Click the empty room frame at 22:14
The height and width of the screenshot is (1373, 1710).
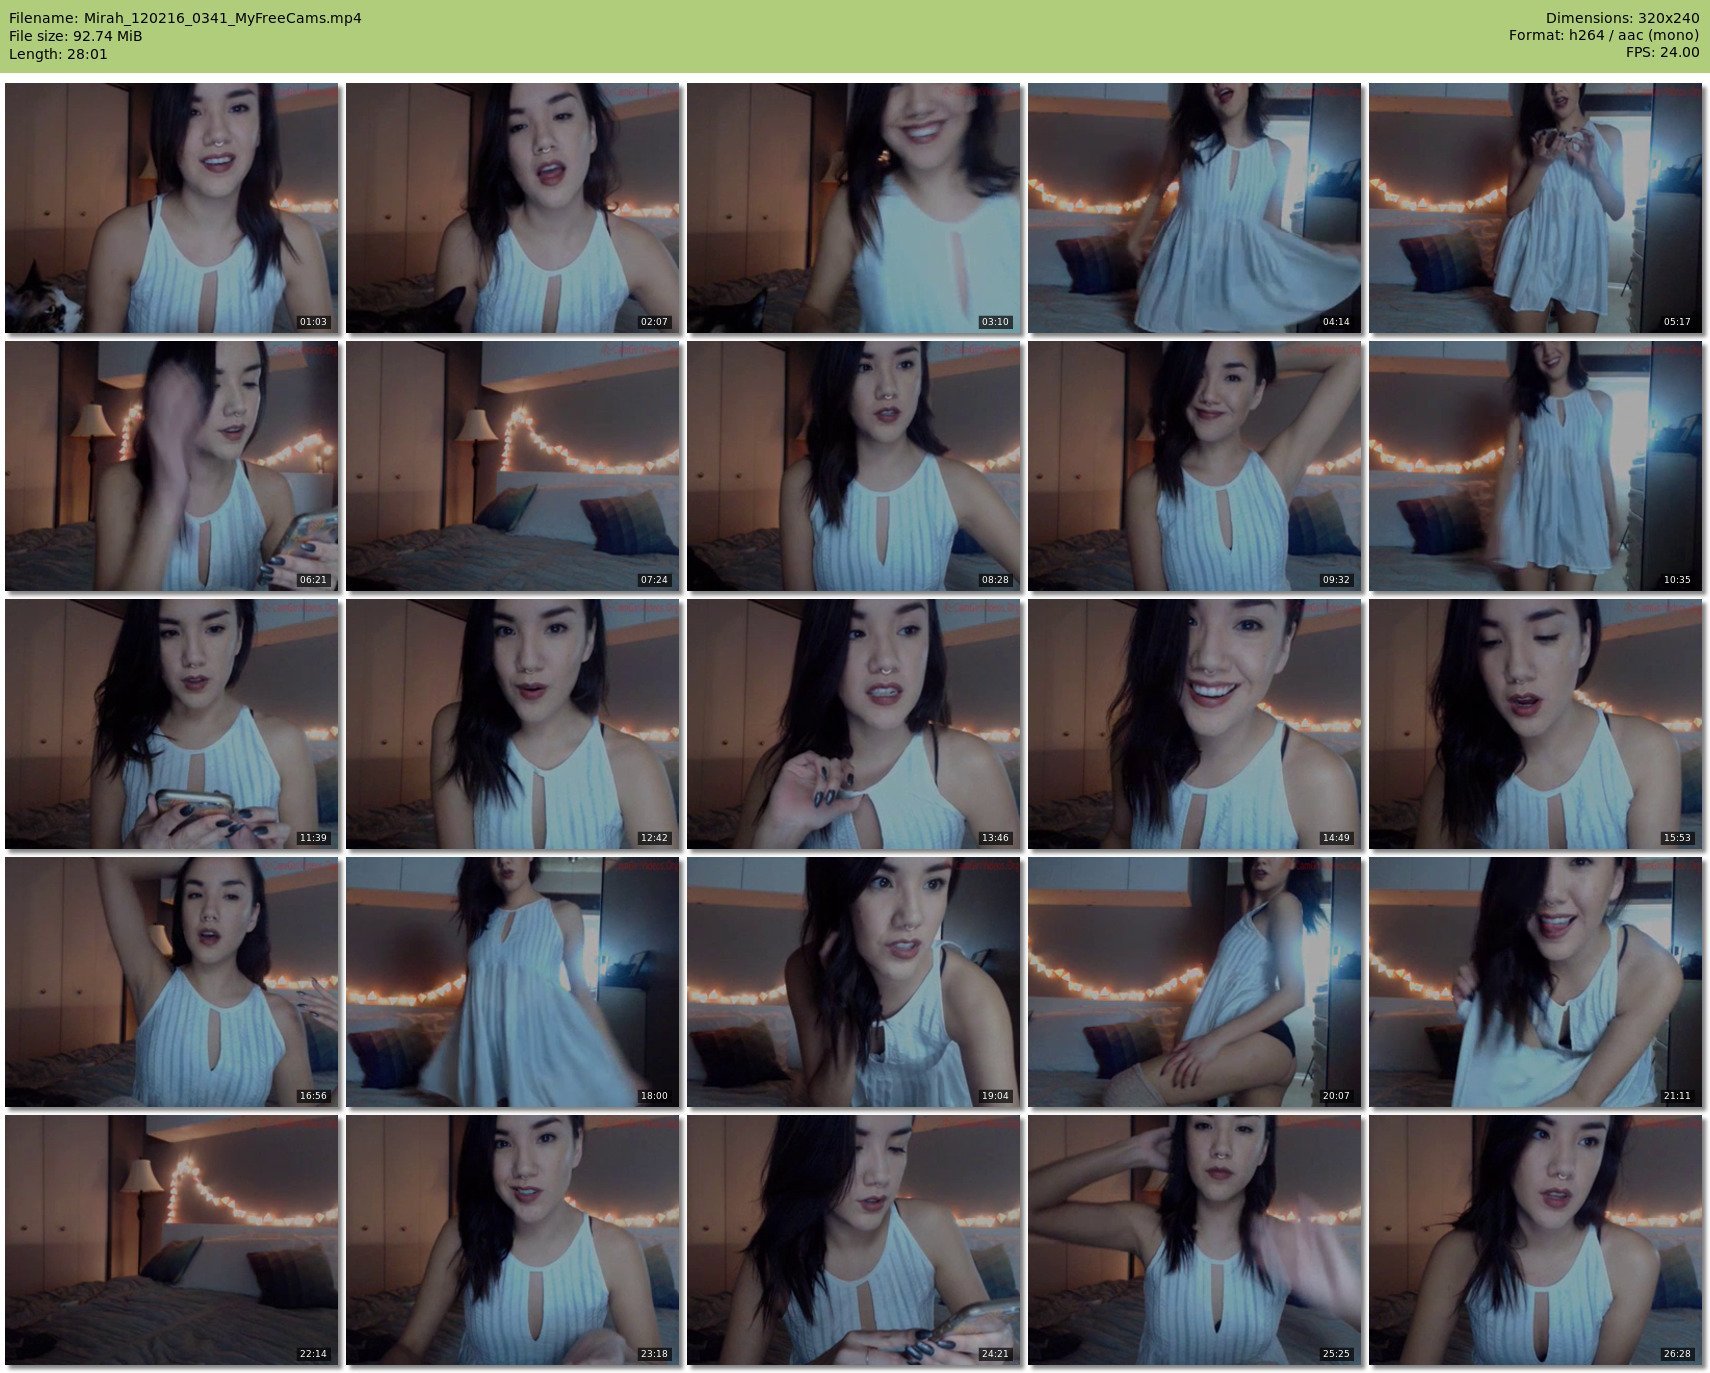tap(172, 1240)
